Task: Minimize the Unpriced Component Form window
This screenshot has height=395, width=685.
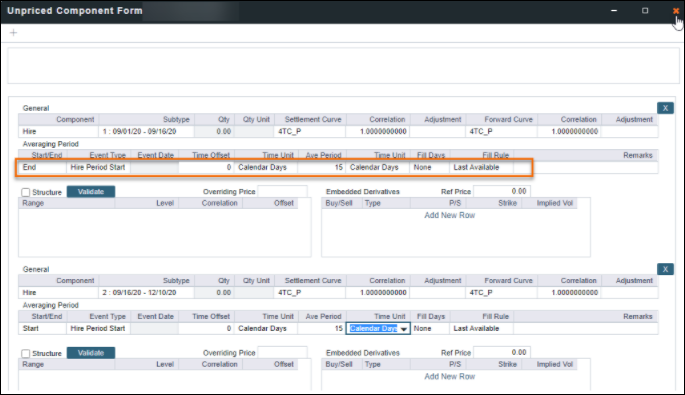Action: tap(614, 10)
